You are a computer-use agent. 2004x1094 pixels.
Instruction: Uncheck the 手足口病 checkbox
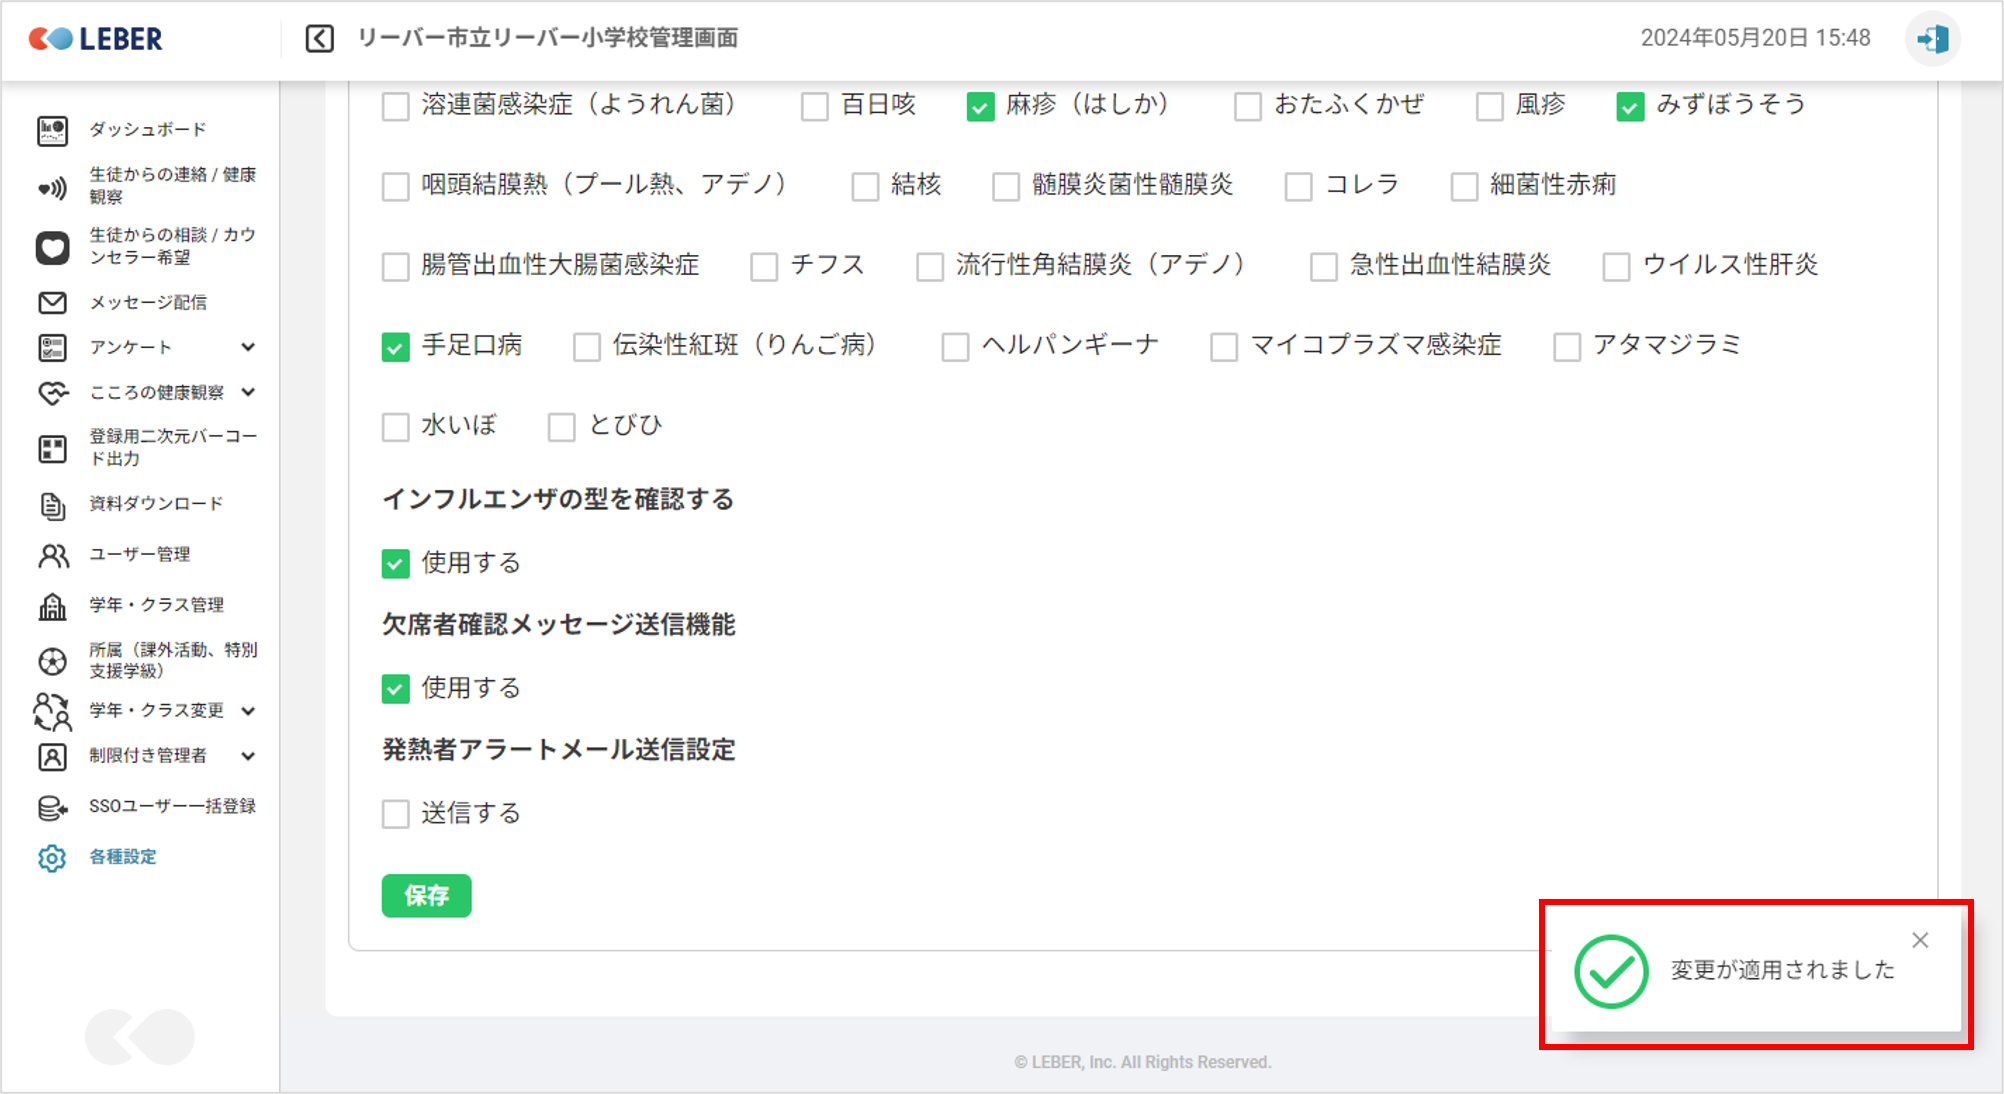[396, 347]
